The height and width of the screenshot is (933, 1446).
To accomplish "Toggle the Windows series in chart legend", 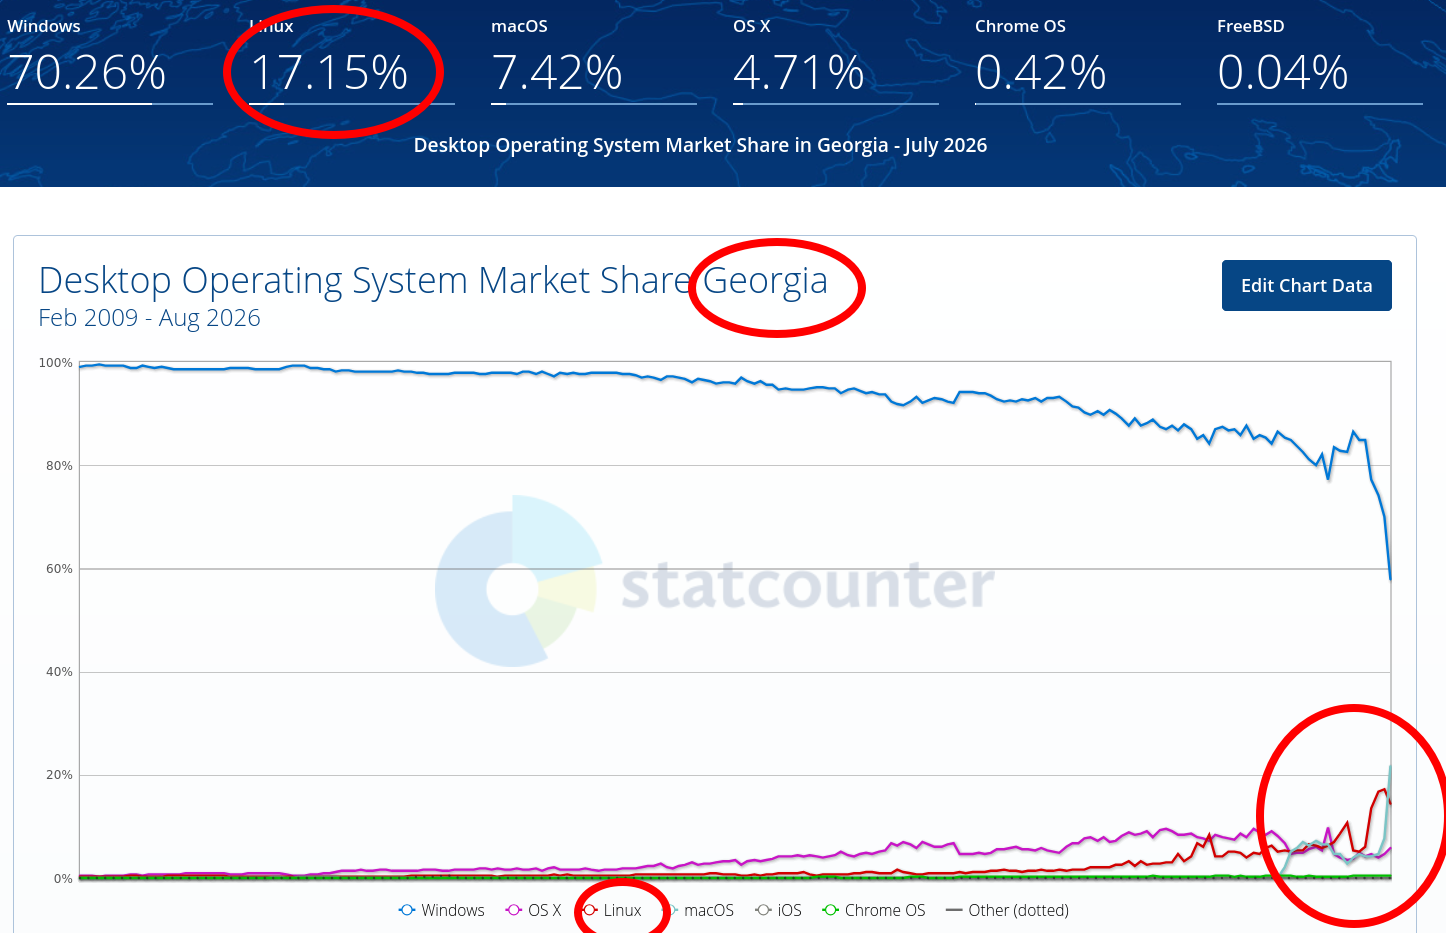I will click(441, 910).
